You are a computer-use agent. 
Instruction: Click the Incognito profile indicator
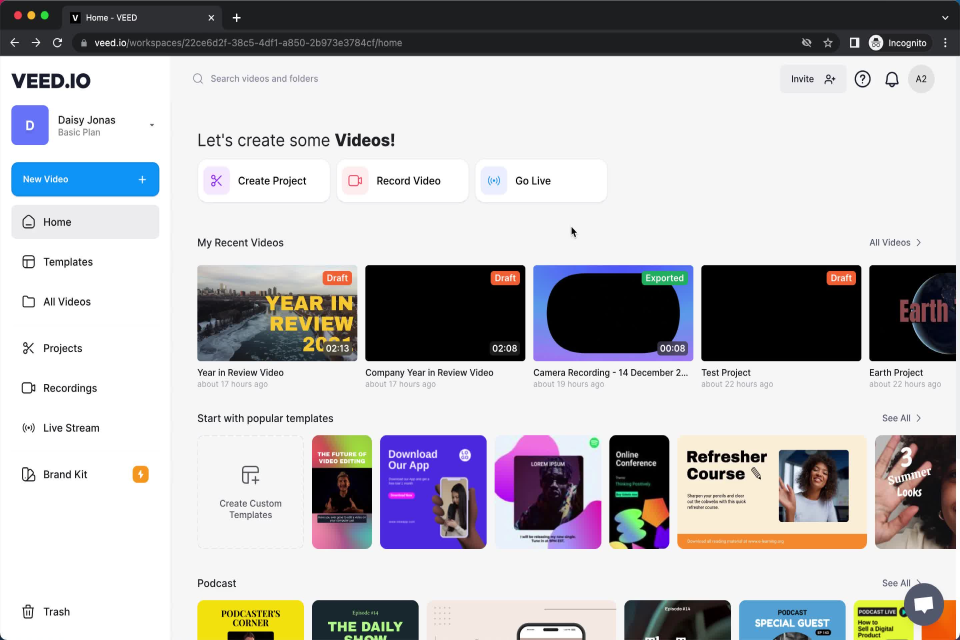pos(898,43)
